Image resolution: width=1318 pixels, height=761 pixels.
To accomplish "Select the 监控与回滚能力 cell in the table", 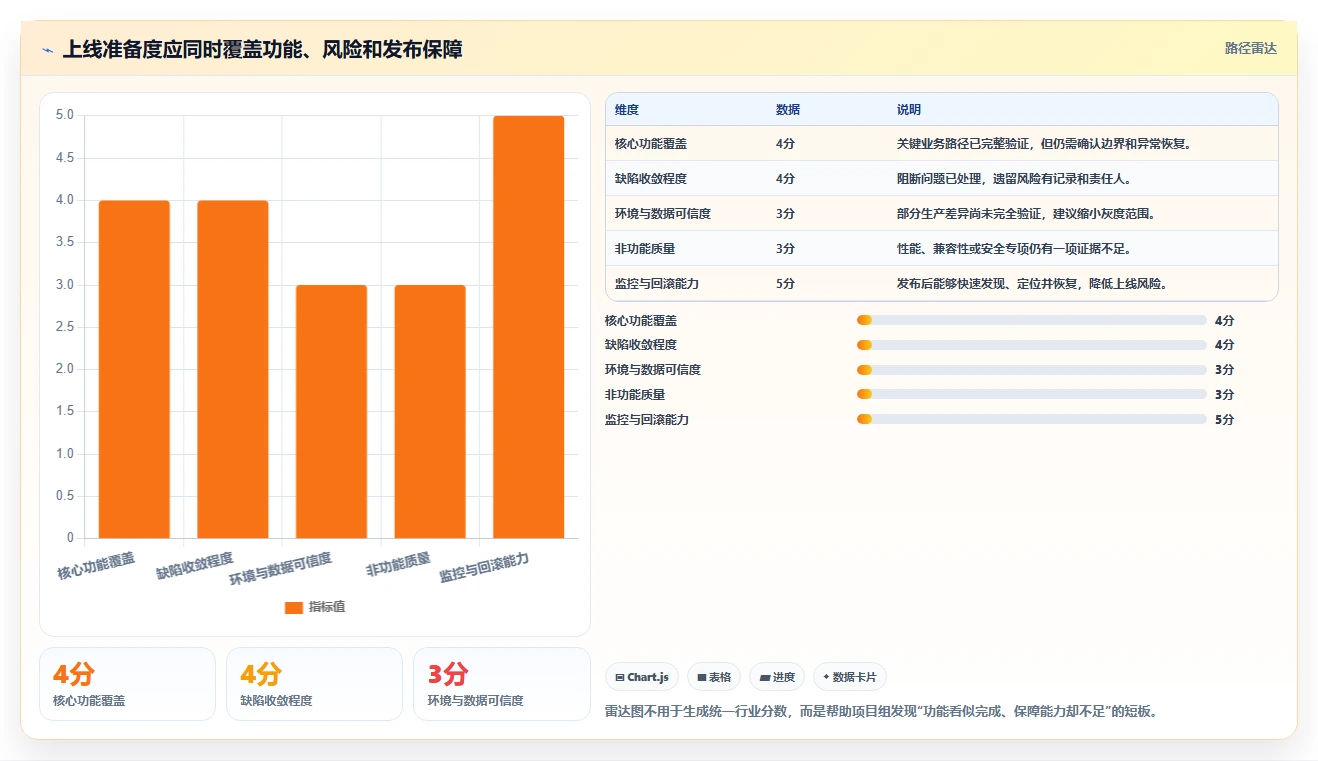I will (x=657, y=284).
